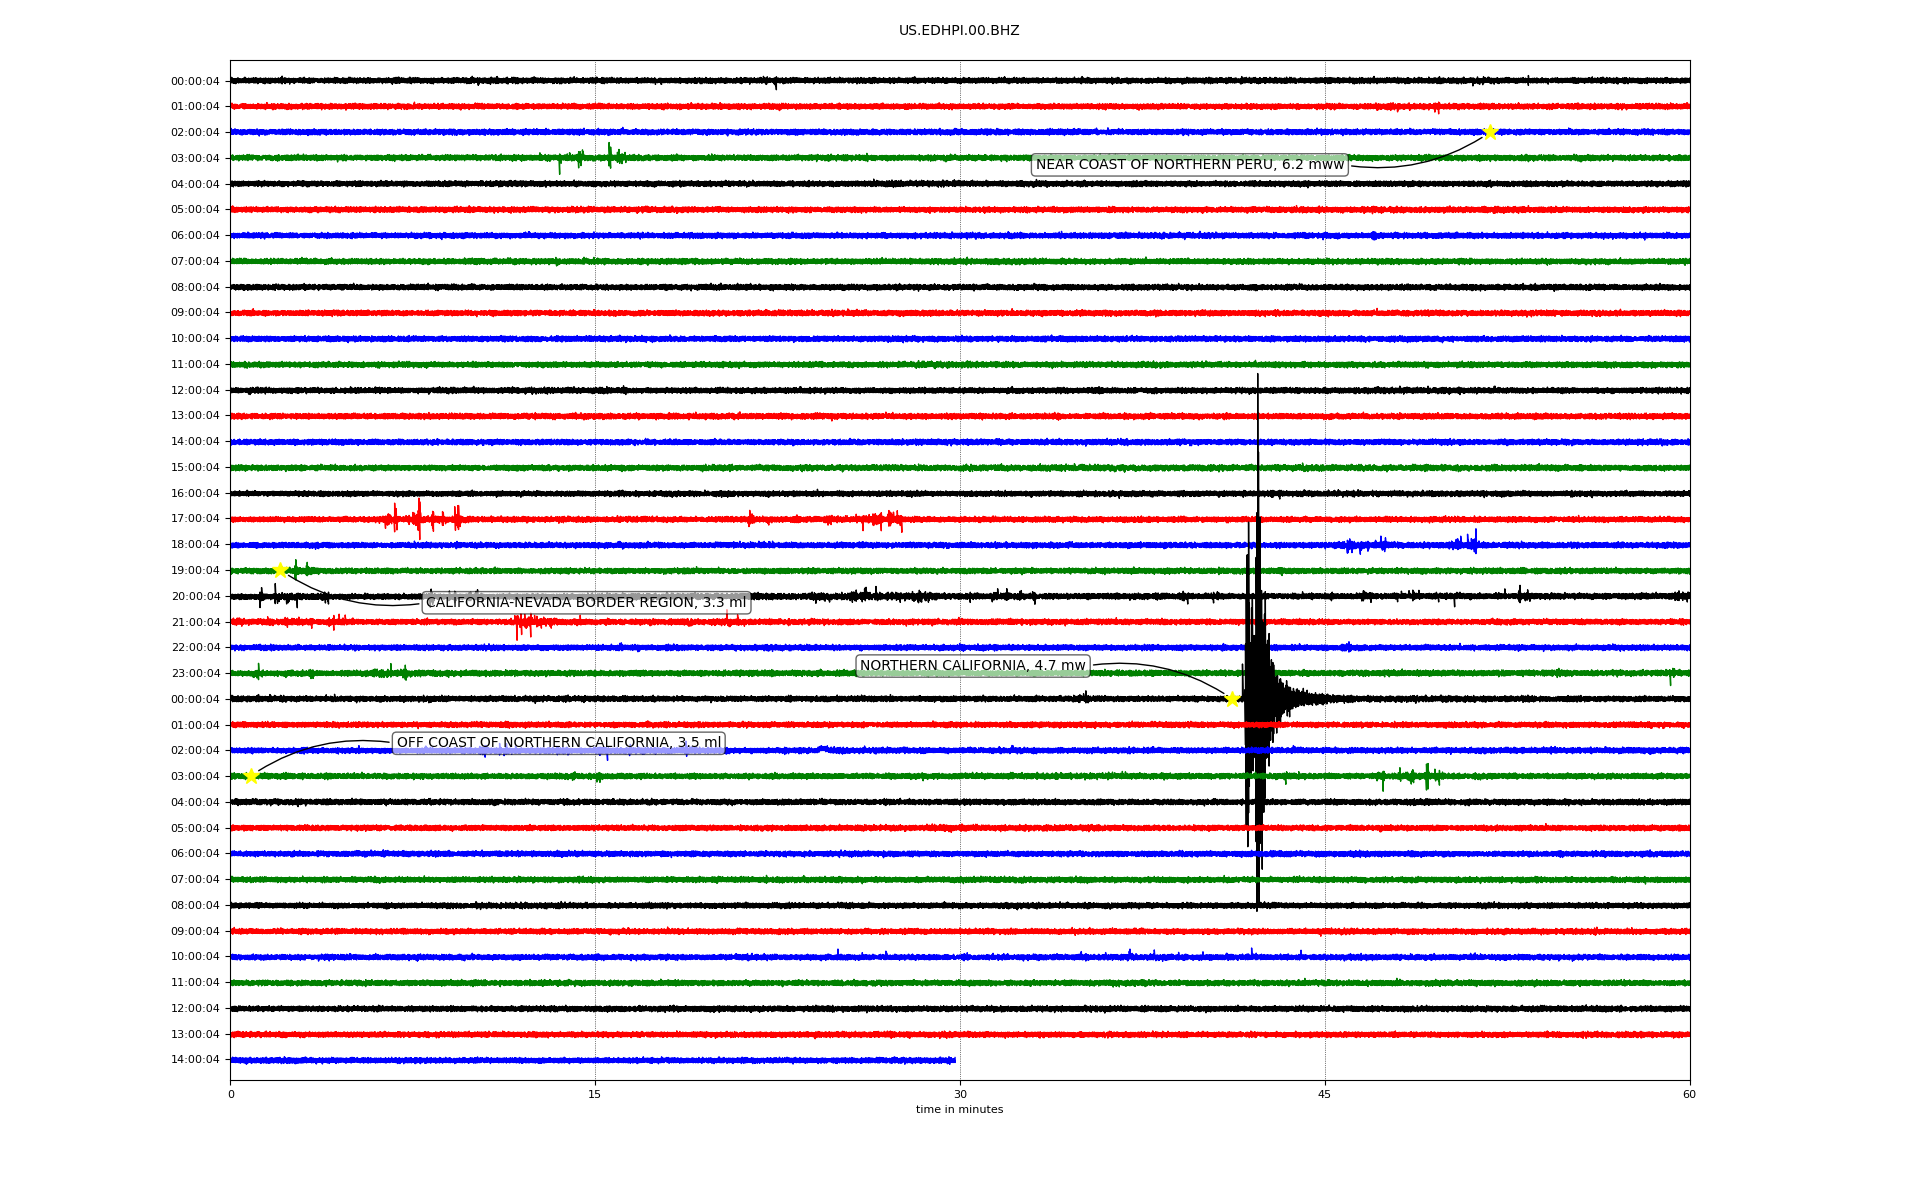The height and width of the screenshot is (1200, 1920).
Task: Click the Northern California 4.7 star marker
Action: pyautogui.click(x=1232, y=699)
